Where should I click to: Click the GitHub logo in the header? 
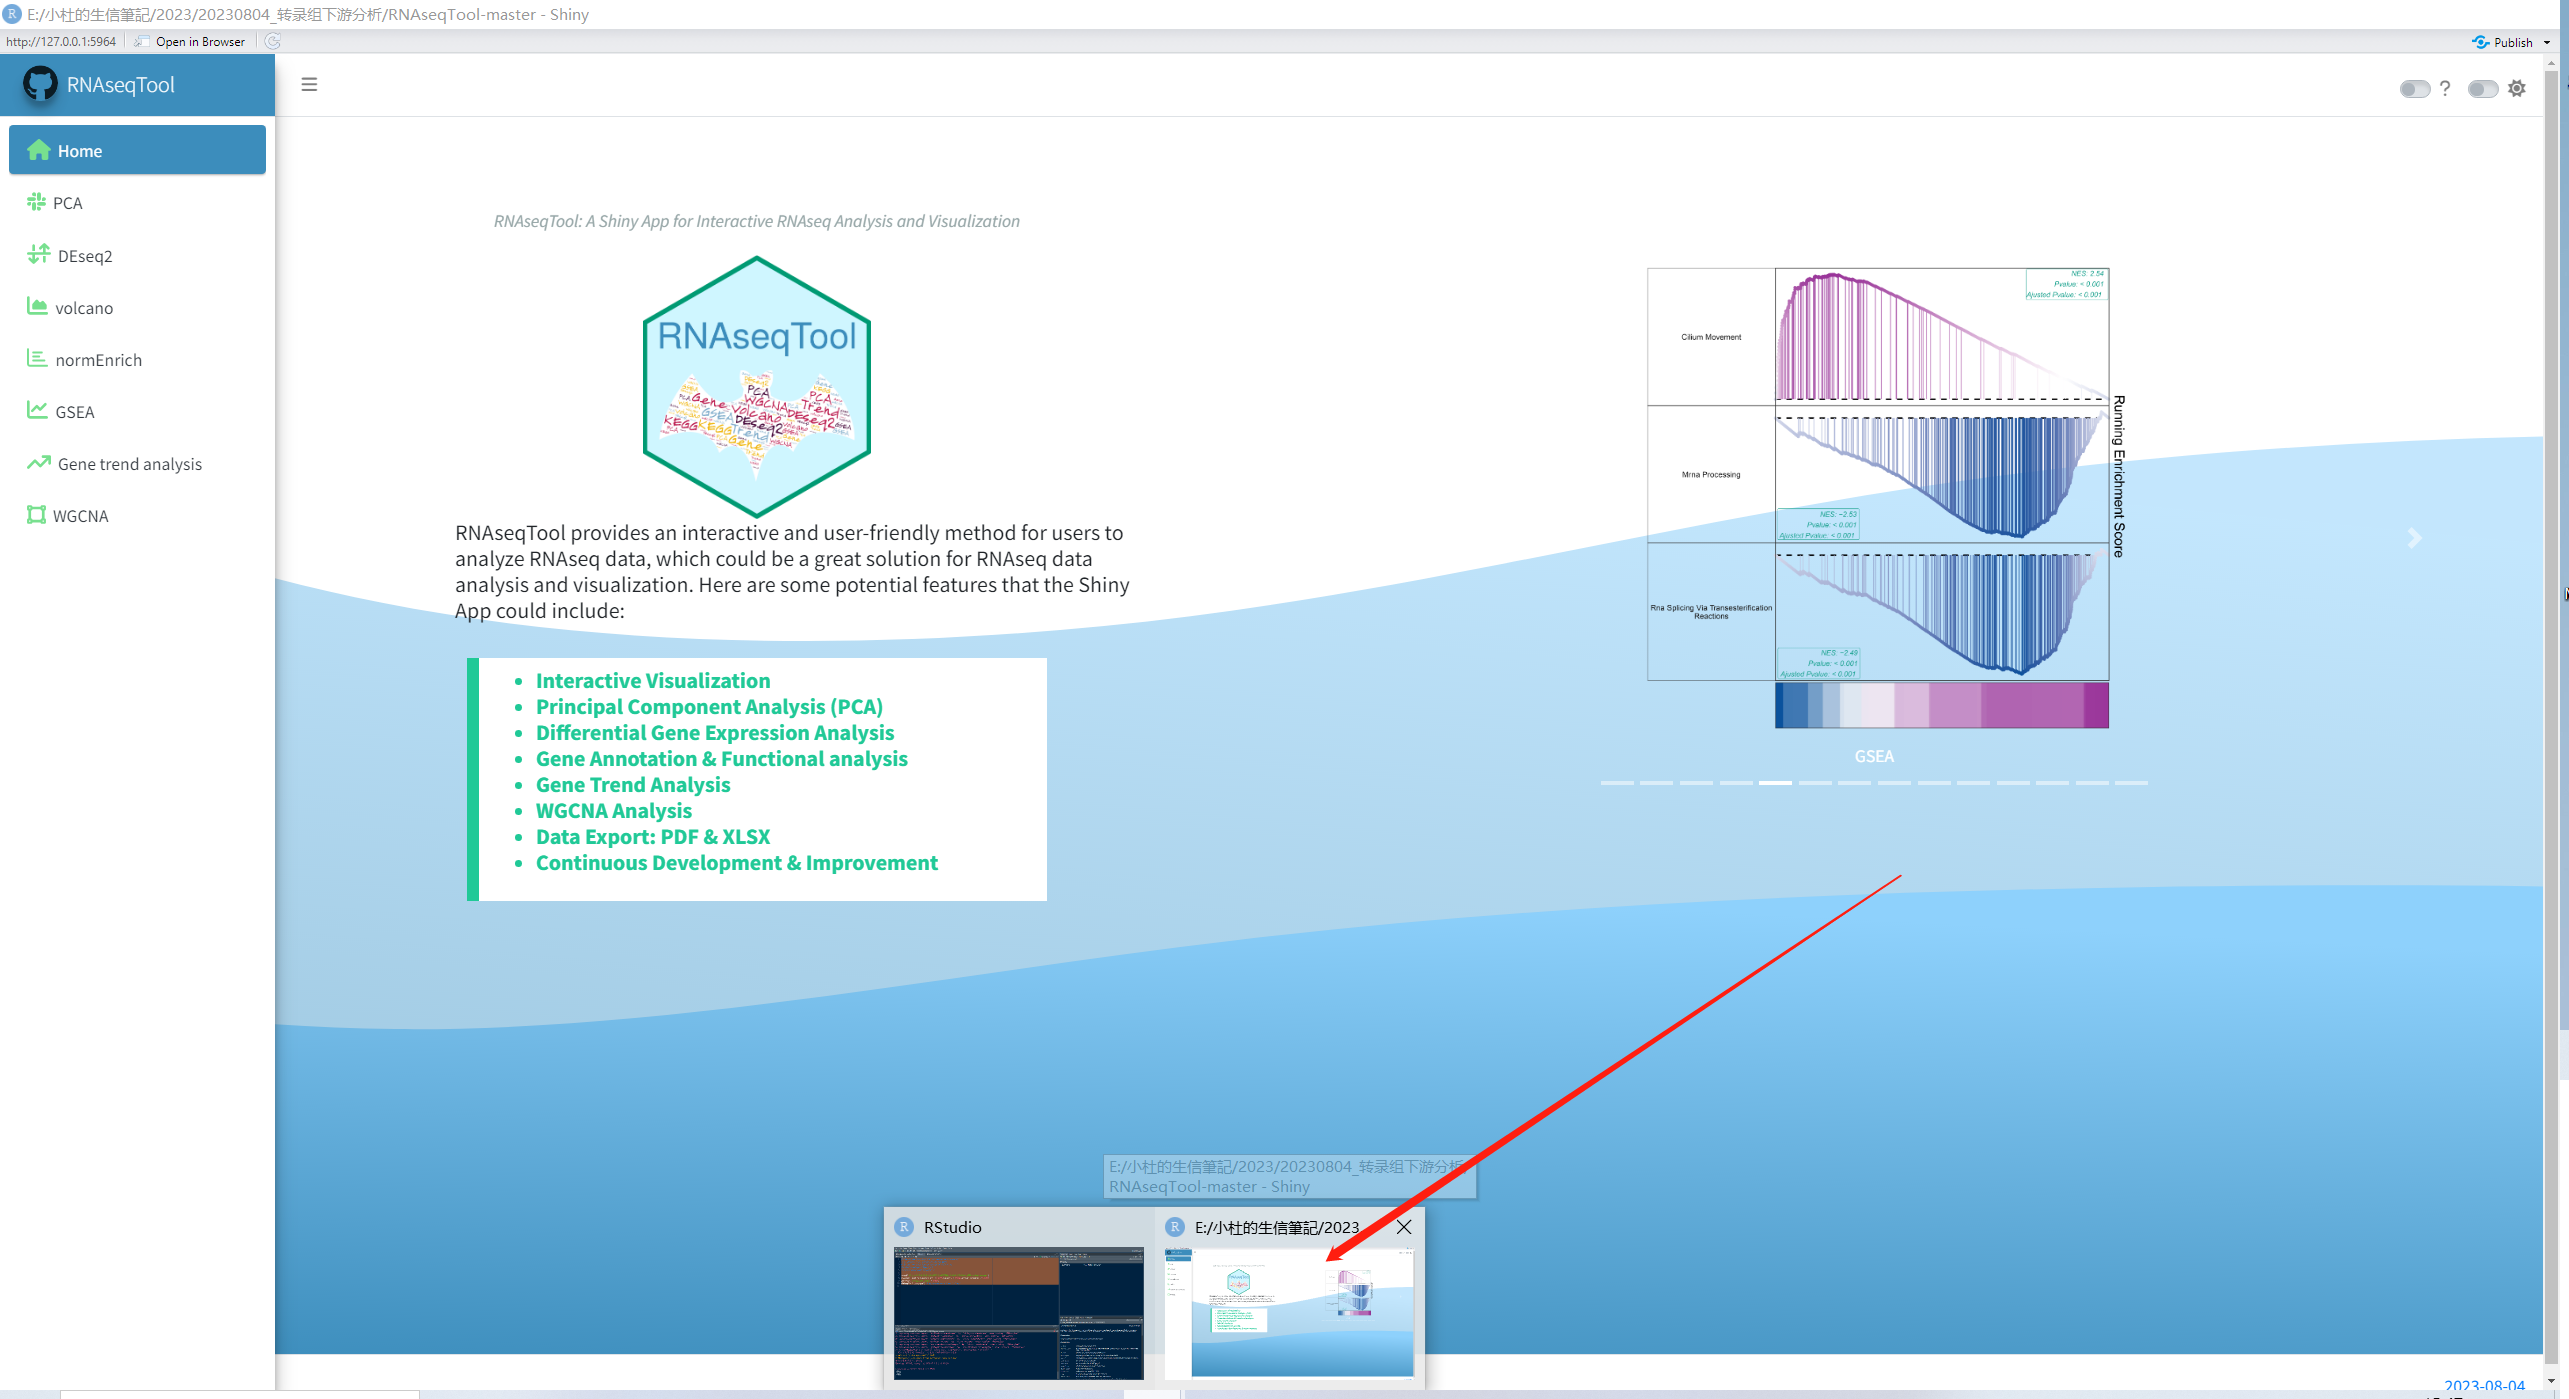click(x=40, y=84)
